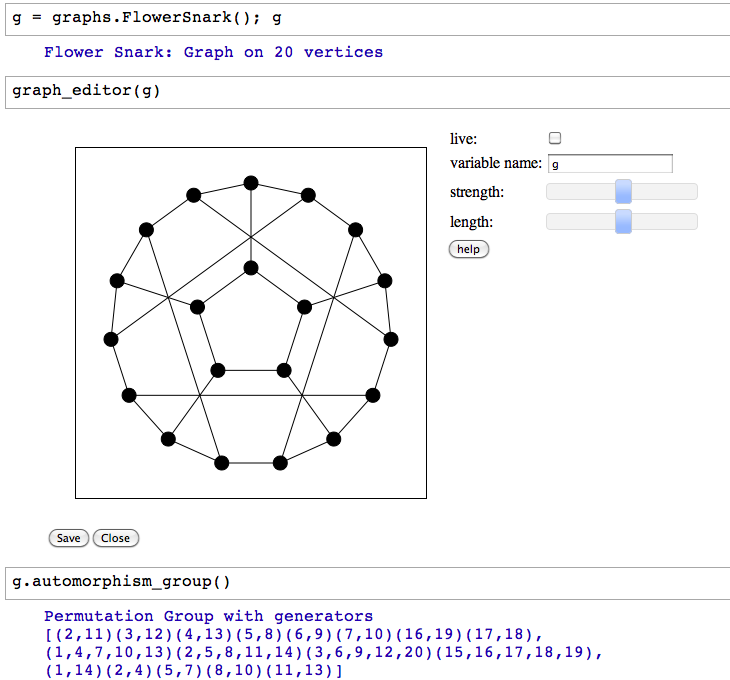Click the Flower Snark output text
The width and height of the screenshot is (730, 680).
click(214, 52)
